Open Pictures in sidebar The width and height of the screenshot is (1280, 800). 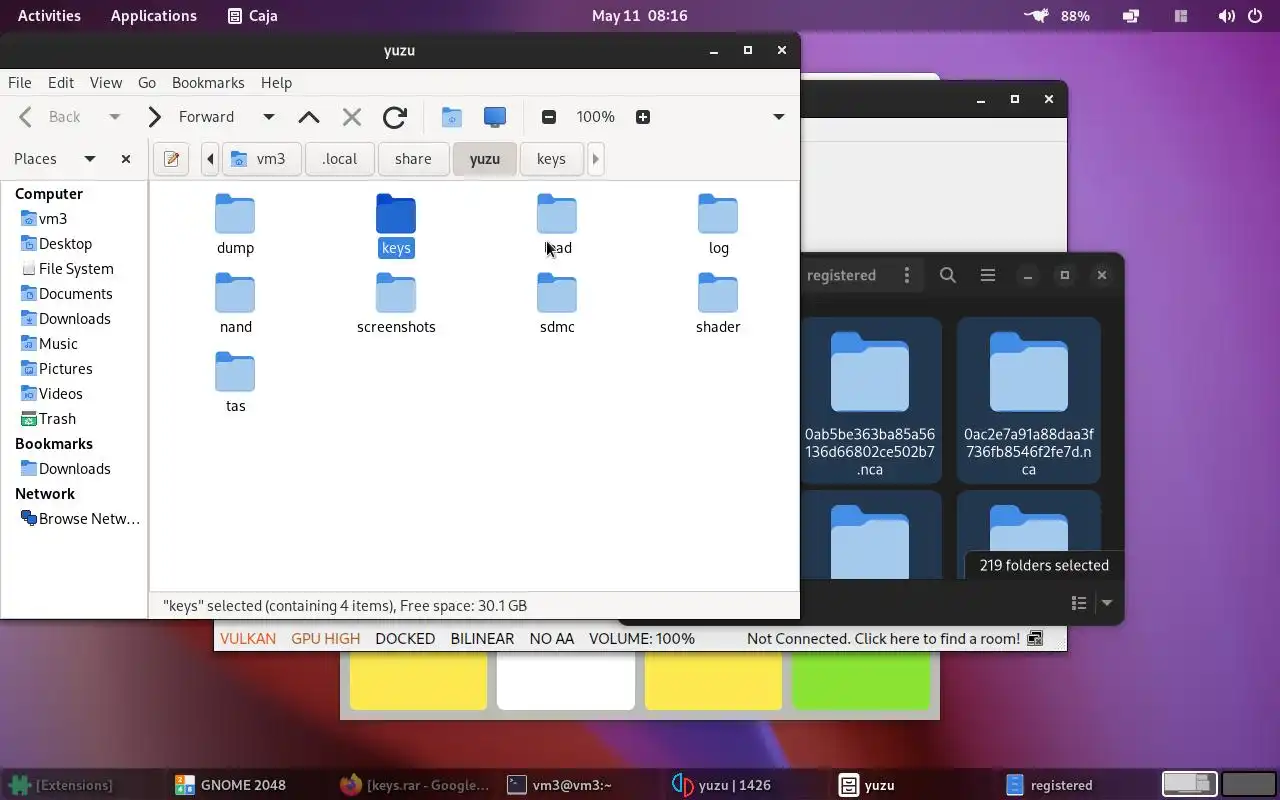pyautogui.click(x=65, y=369)
